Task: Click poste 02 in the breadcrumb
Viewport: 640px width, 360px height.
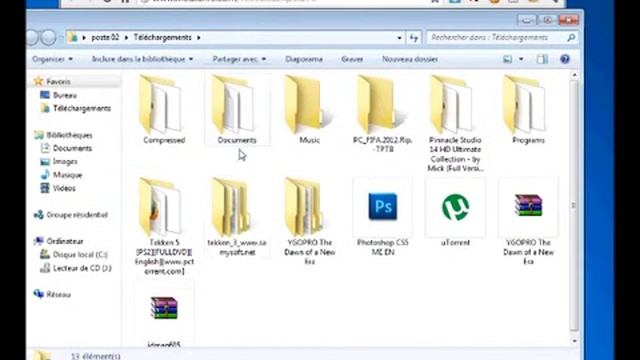Action: (105, 38)
